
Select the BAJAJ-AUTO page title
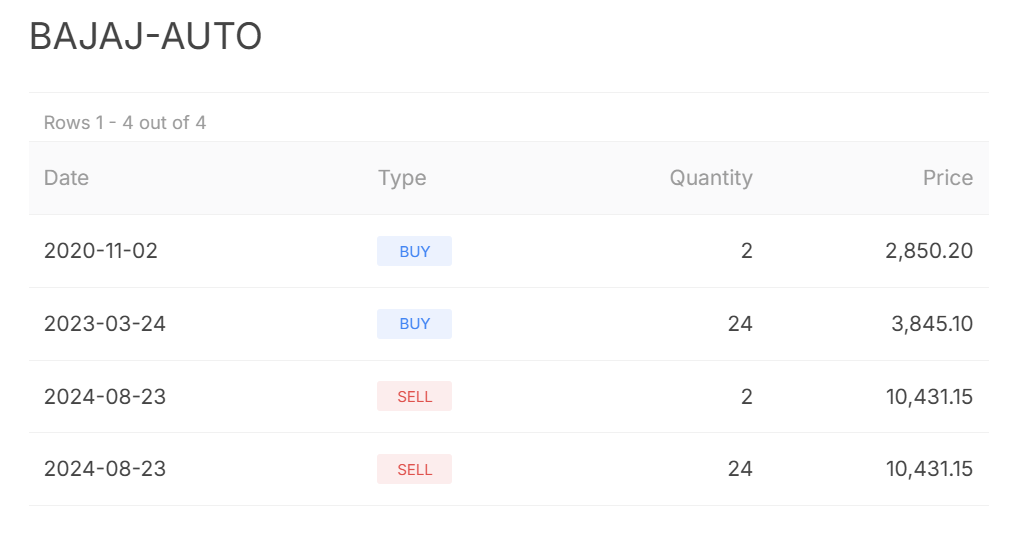point(146,37)
